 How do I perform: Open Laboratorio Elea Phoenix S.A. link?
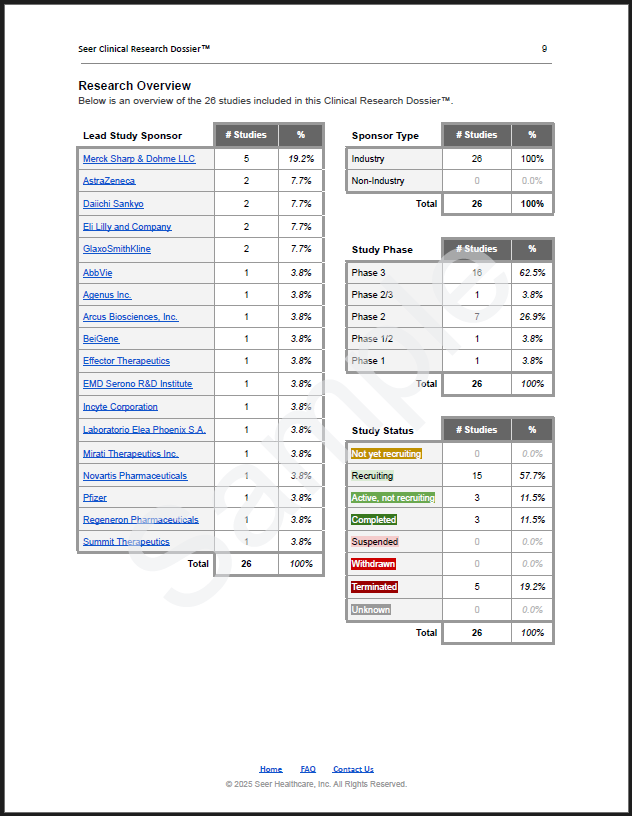[144, 429]
